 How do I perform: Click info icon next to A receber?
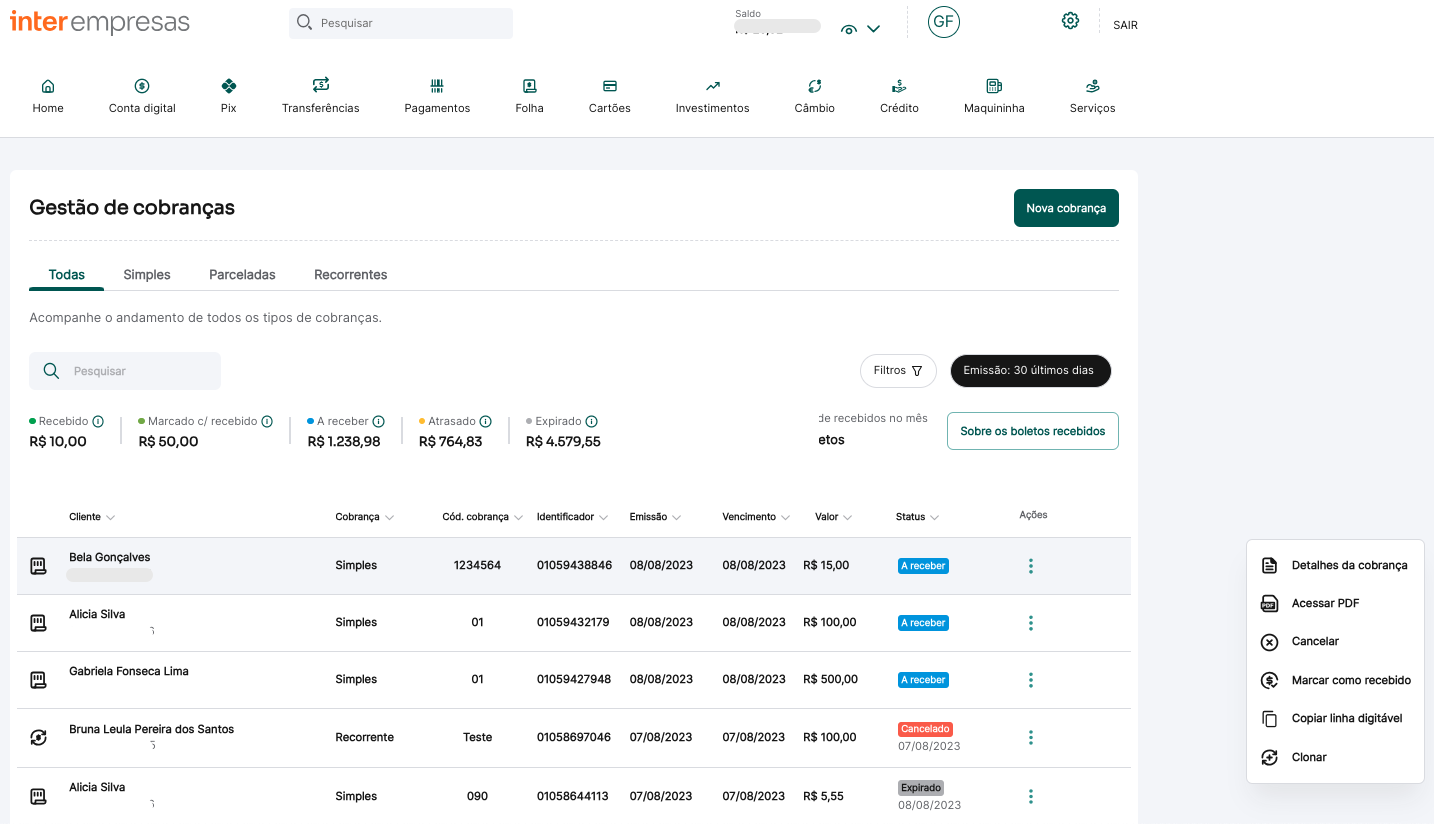(x=378, y=421)
